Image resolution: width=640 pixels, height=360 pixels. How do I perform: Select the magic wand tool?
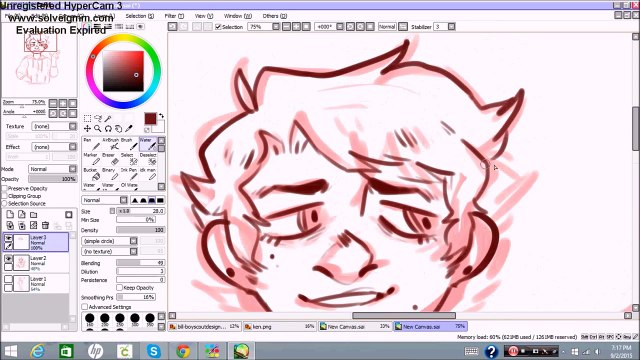[x=108, y=118]
